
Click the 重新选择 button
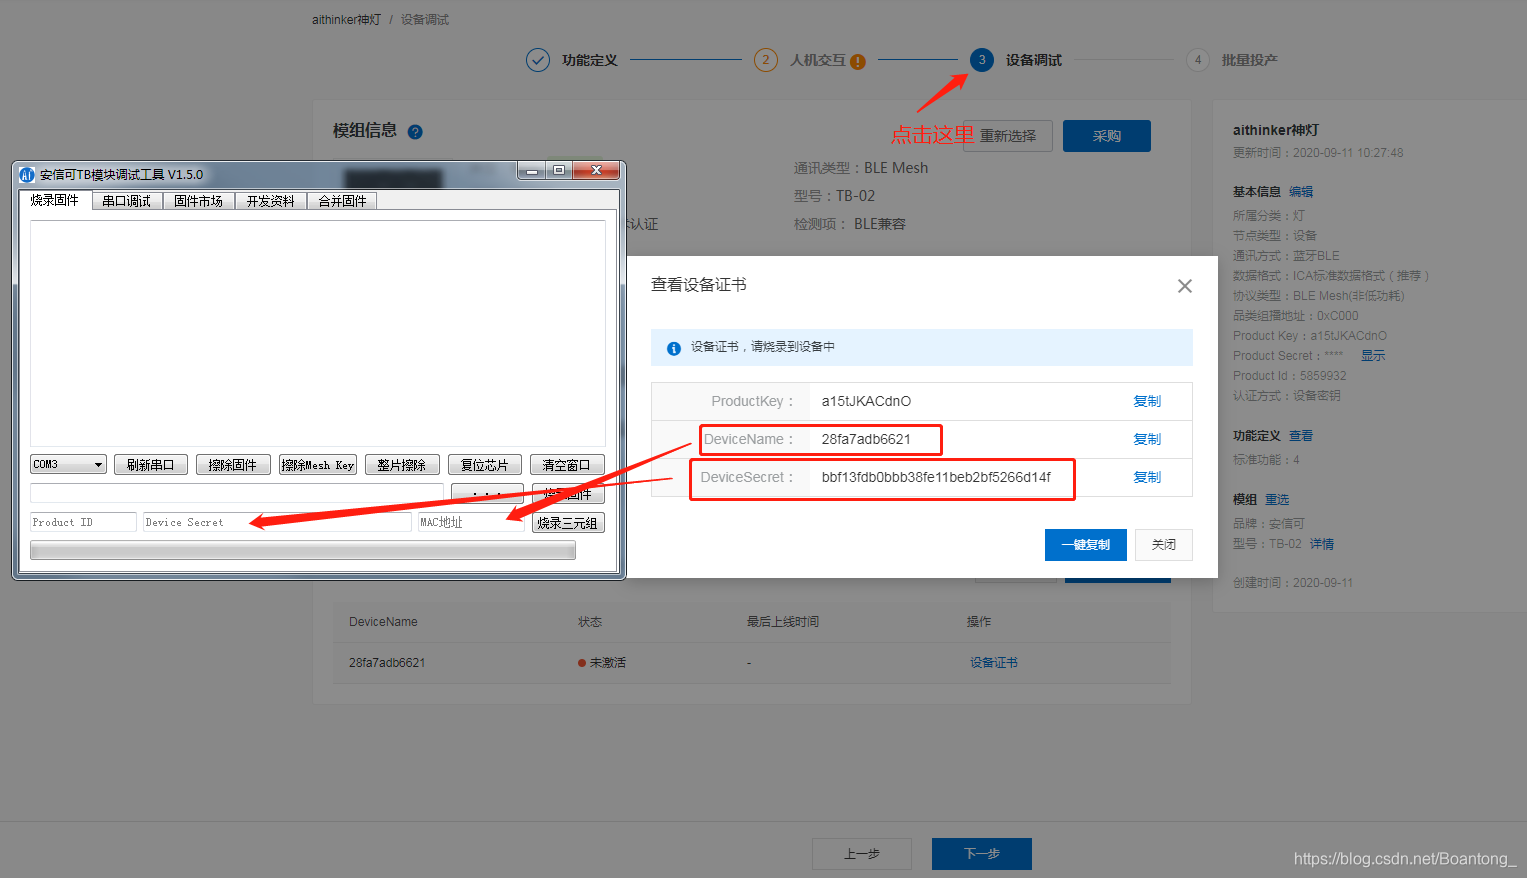pos(1008,136)
